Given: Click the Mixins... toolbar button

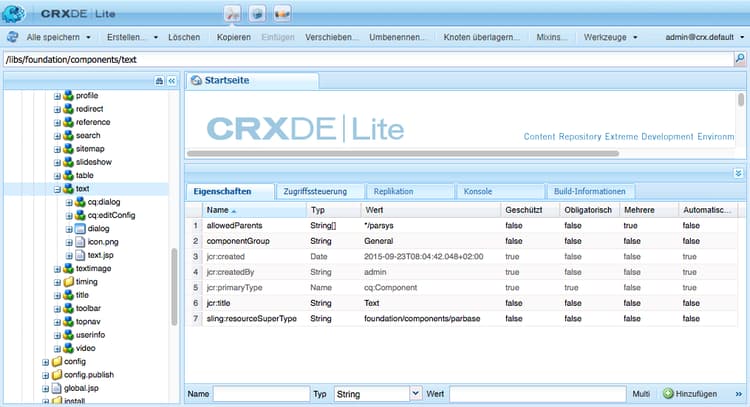Looking at the screenshot, I should tap(551, 37).
